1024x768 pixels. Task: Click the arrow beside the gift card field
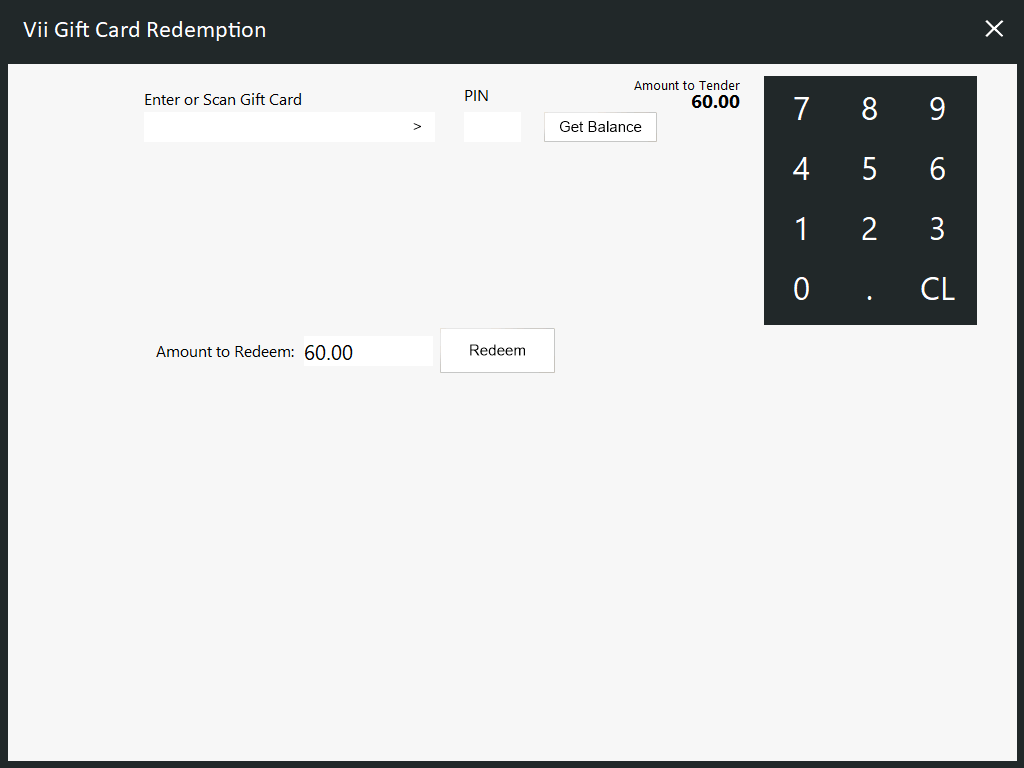pyautogui.click(x=417, y=127)
